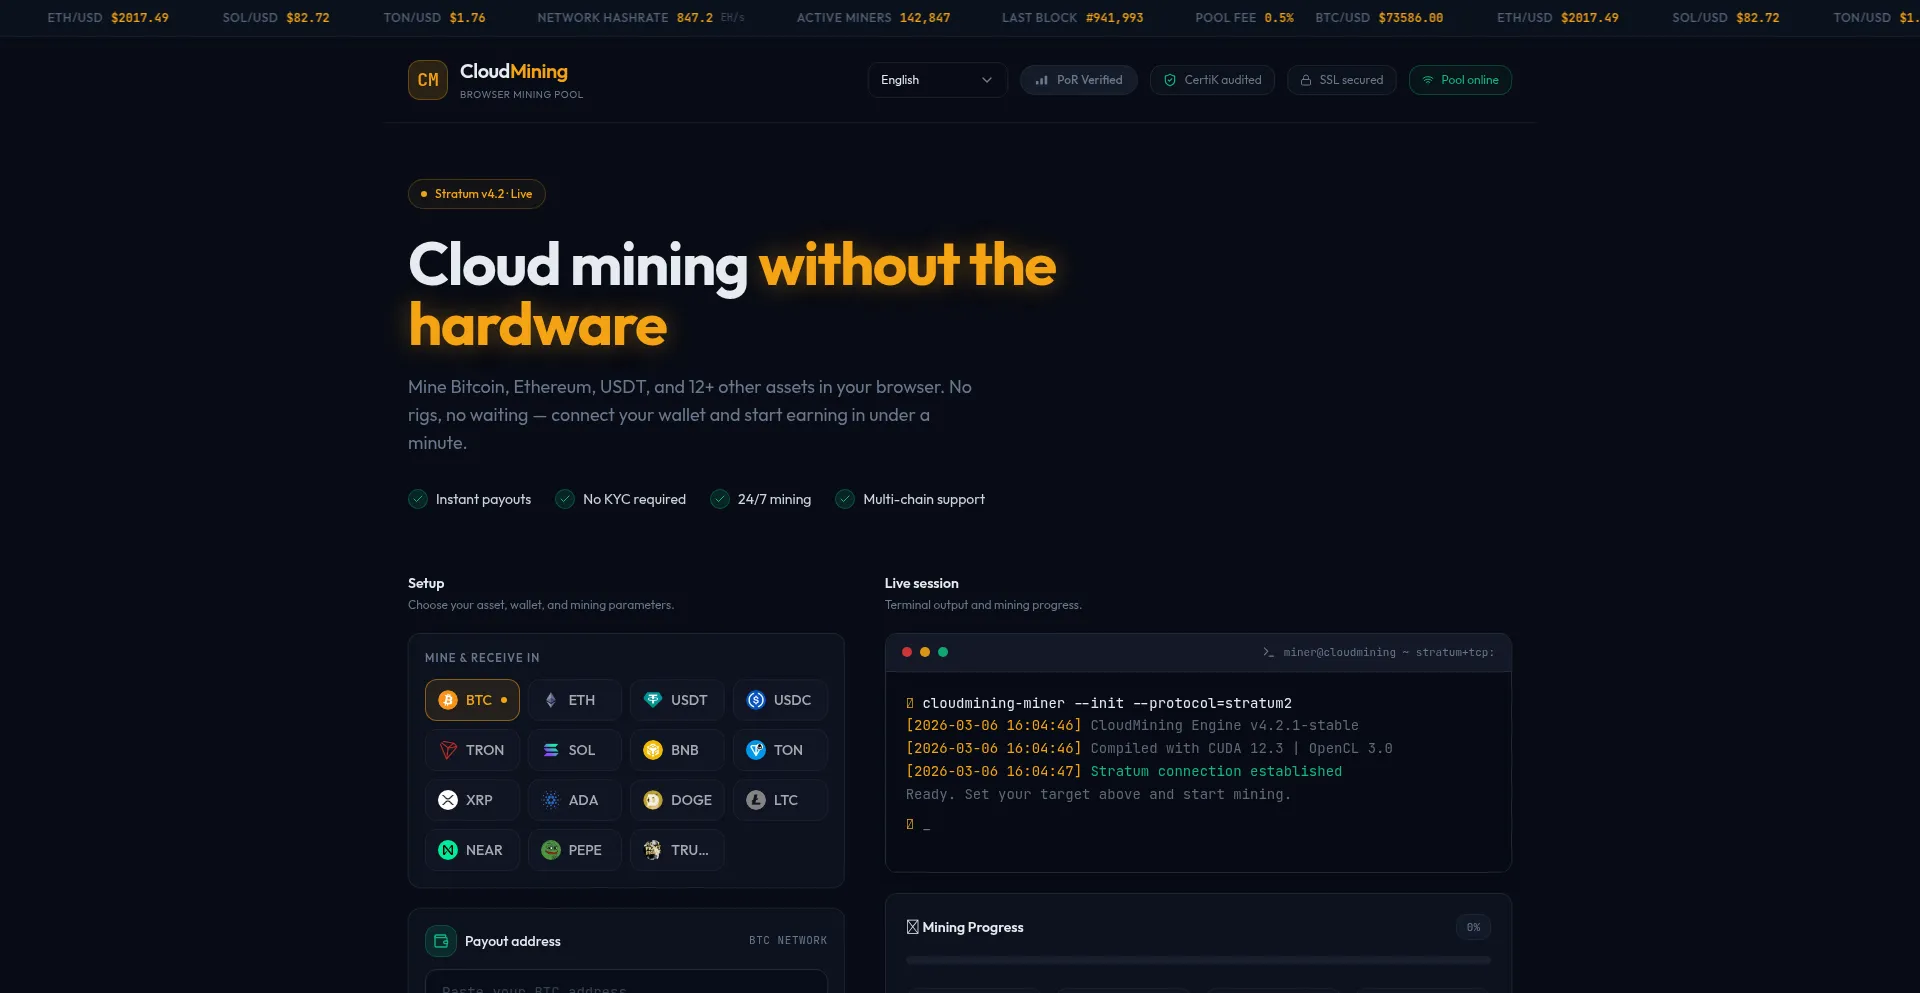Click the BNB coin icon
Image resolution: width=1920 pixels, height=993 pixels.
pyautogui.click(x=653, y=750)
